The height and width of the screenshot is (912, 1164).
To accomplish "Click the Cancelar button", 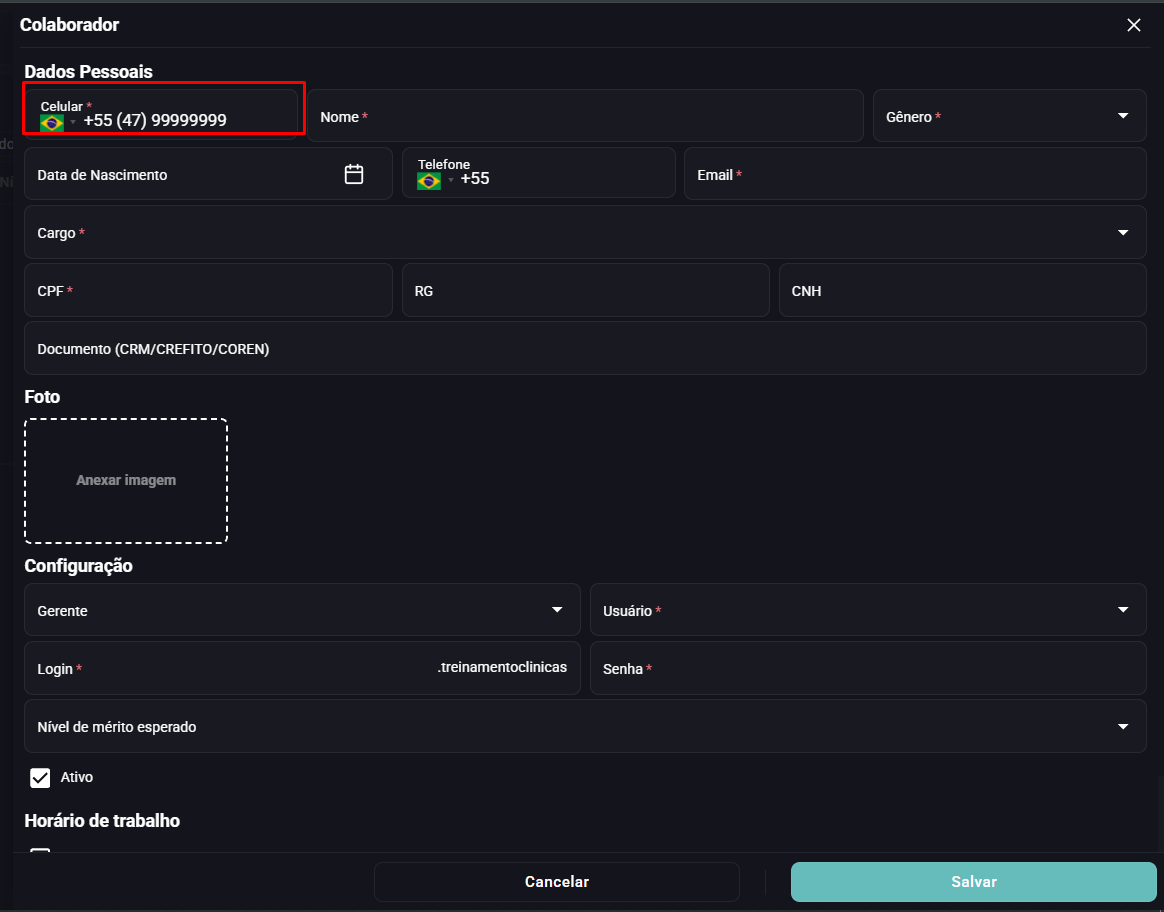I will pos(557,882).
